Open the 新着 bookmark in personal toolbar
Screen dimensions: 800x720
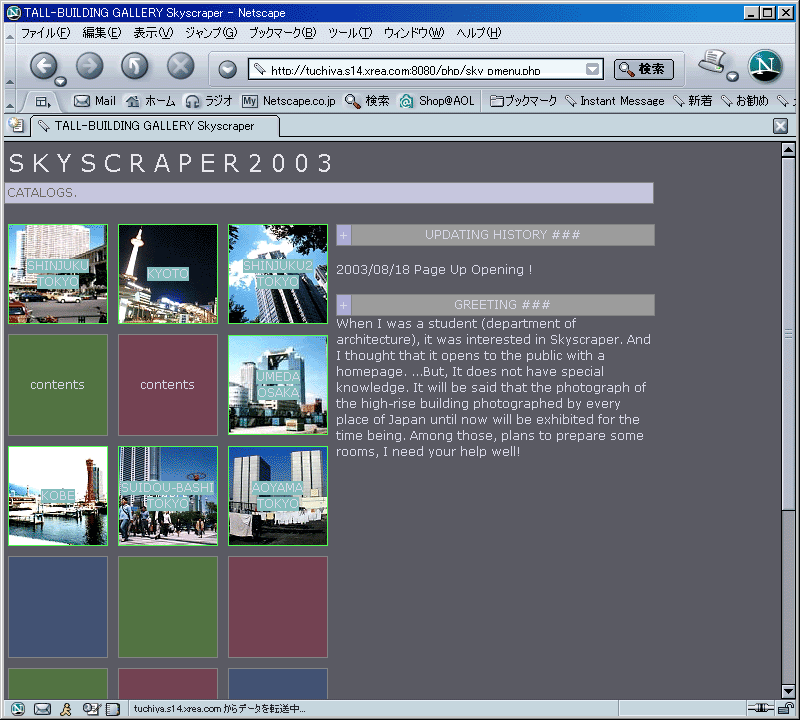(693, 101)
